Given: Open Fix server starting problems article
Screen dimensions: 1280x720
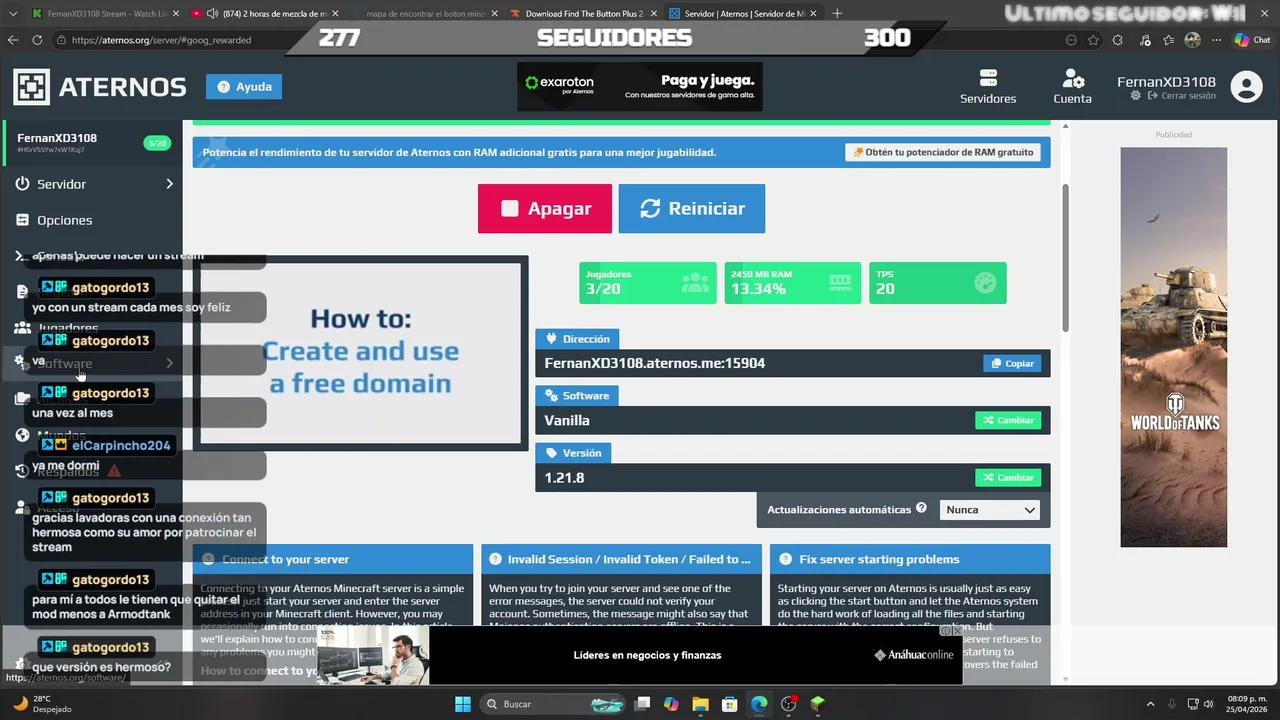Looking at the screenshot, I should click(x=910, y=559).
